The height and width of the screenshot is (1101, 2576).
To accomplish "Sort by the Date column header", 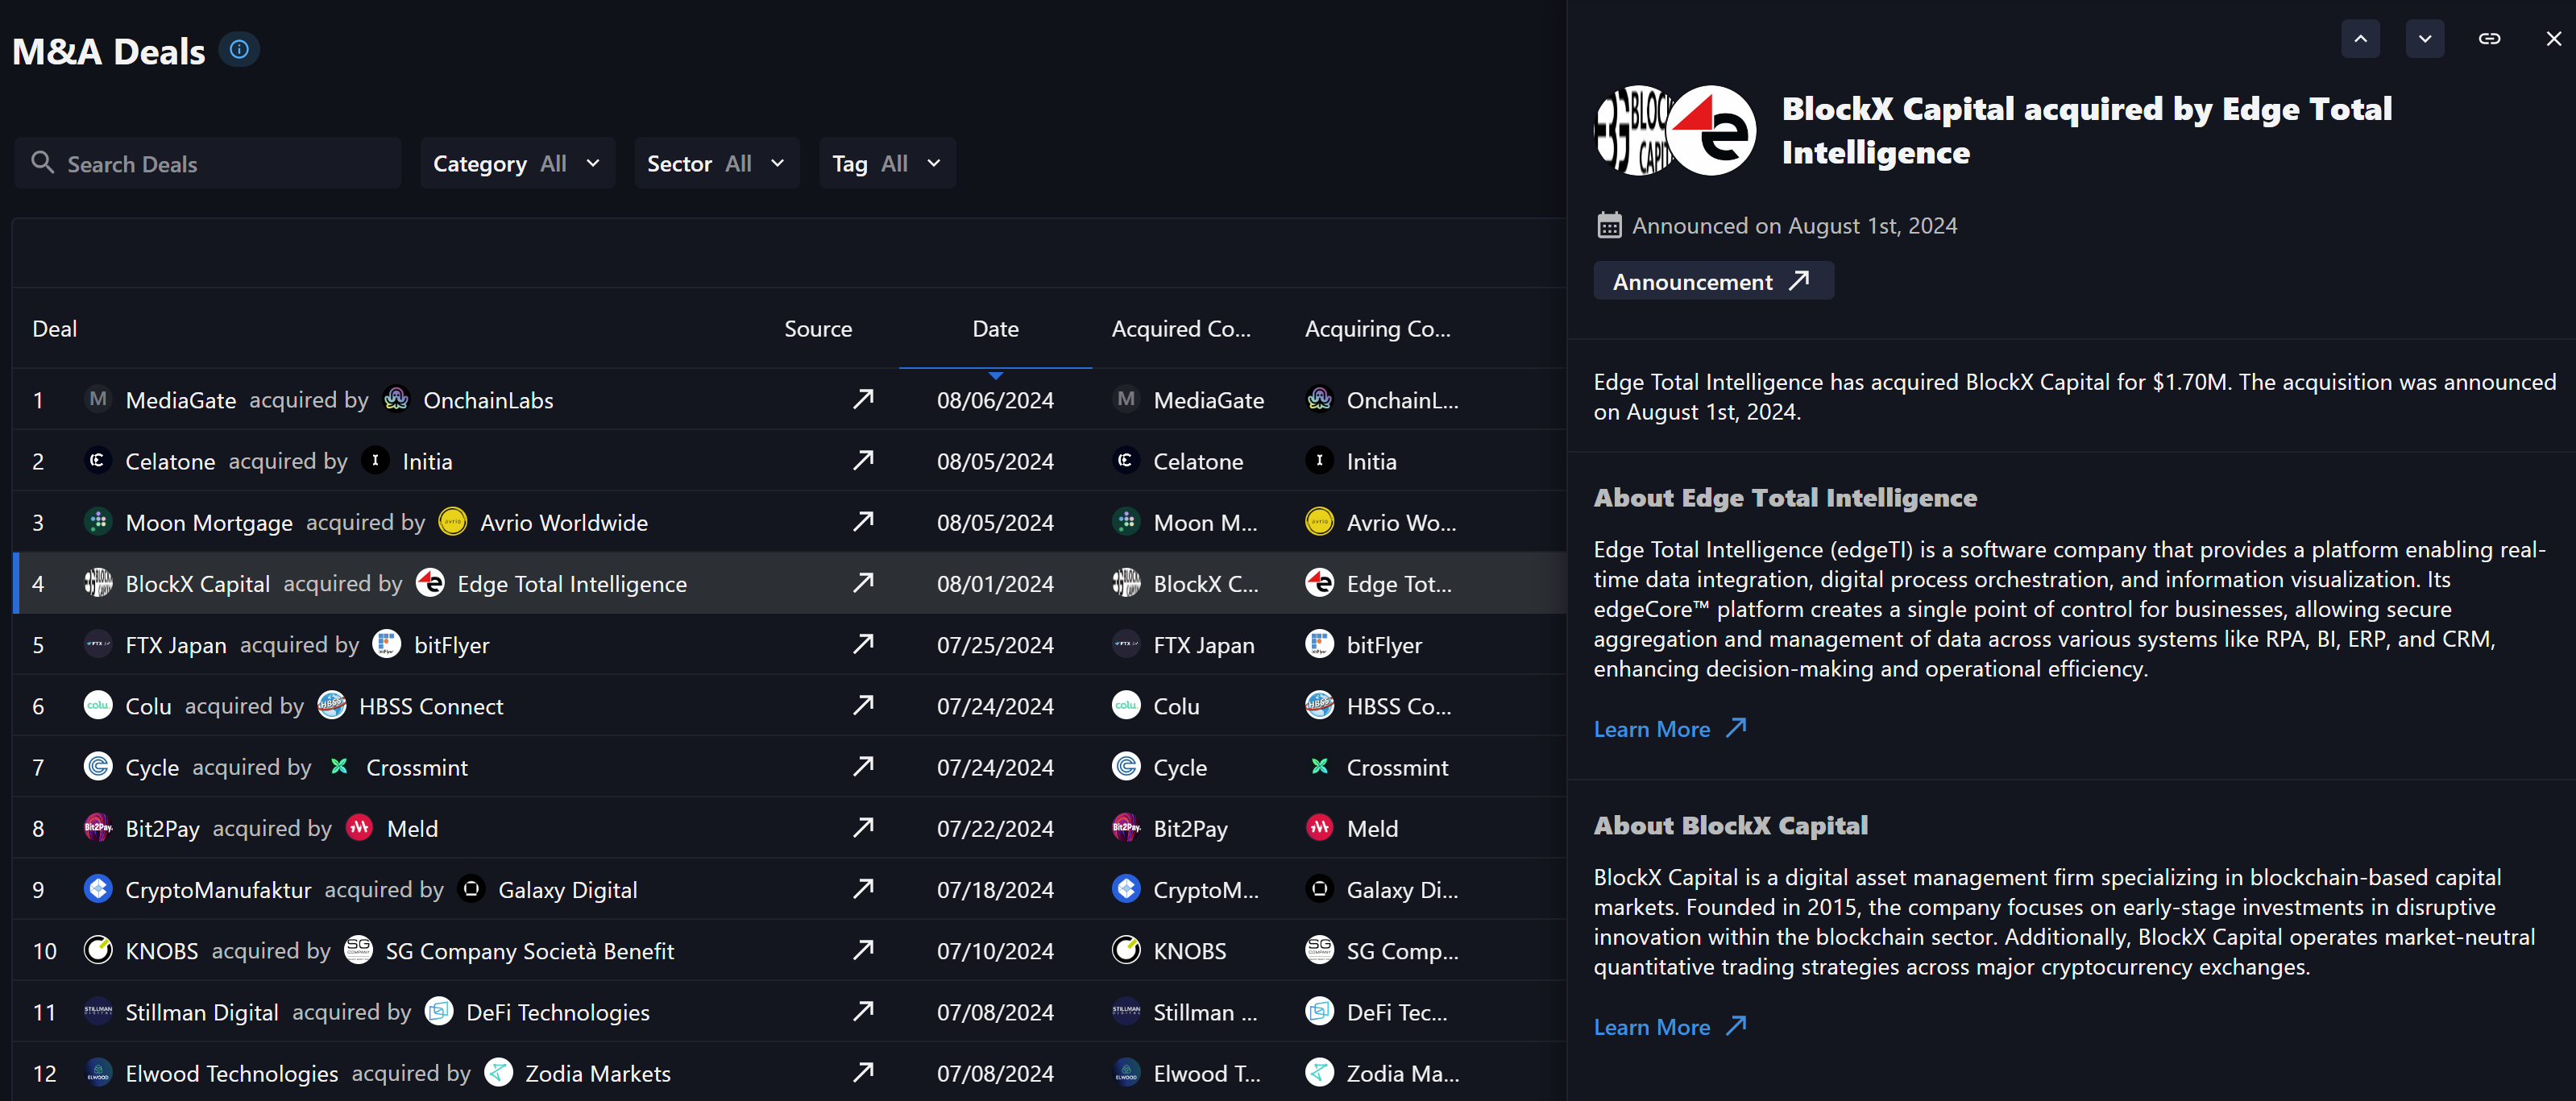I will [995, 328].
